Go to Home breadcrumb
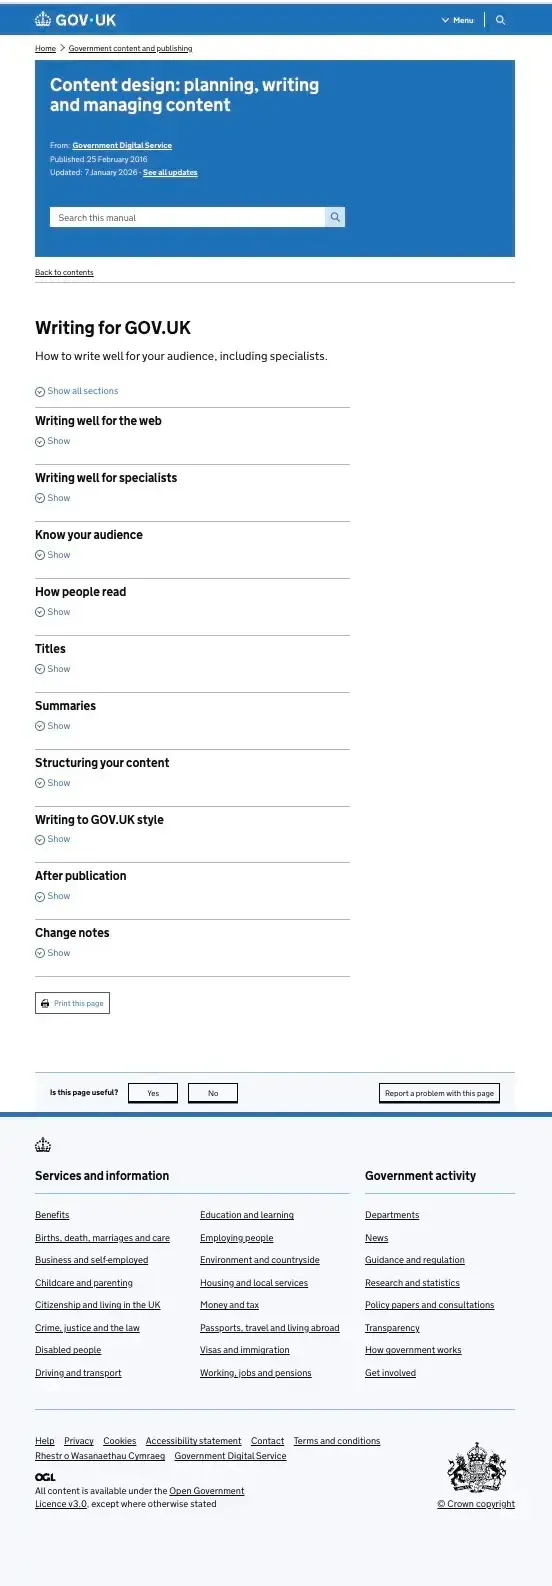 (x=45, y=48)
